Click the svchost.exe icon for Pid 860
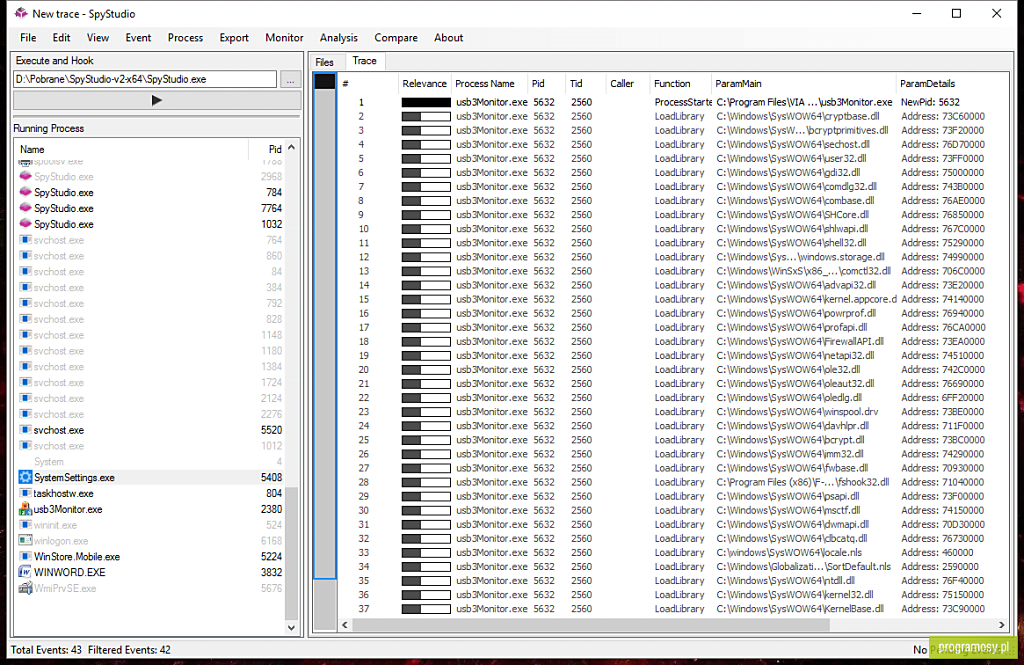1024x665 pixels. (25, 255)
